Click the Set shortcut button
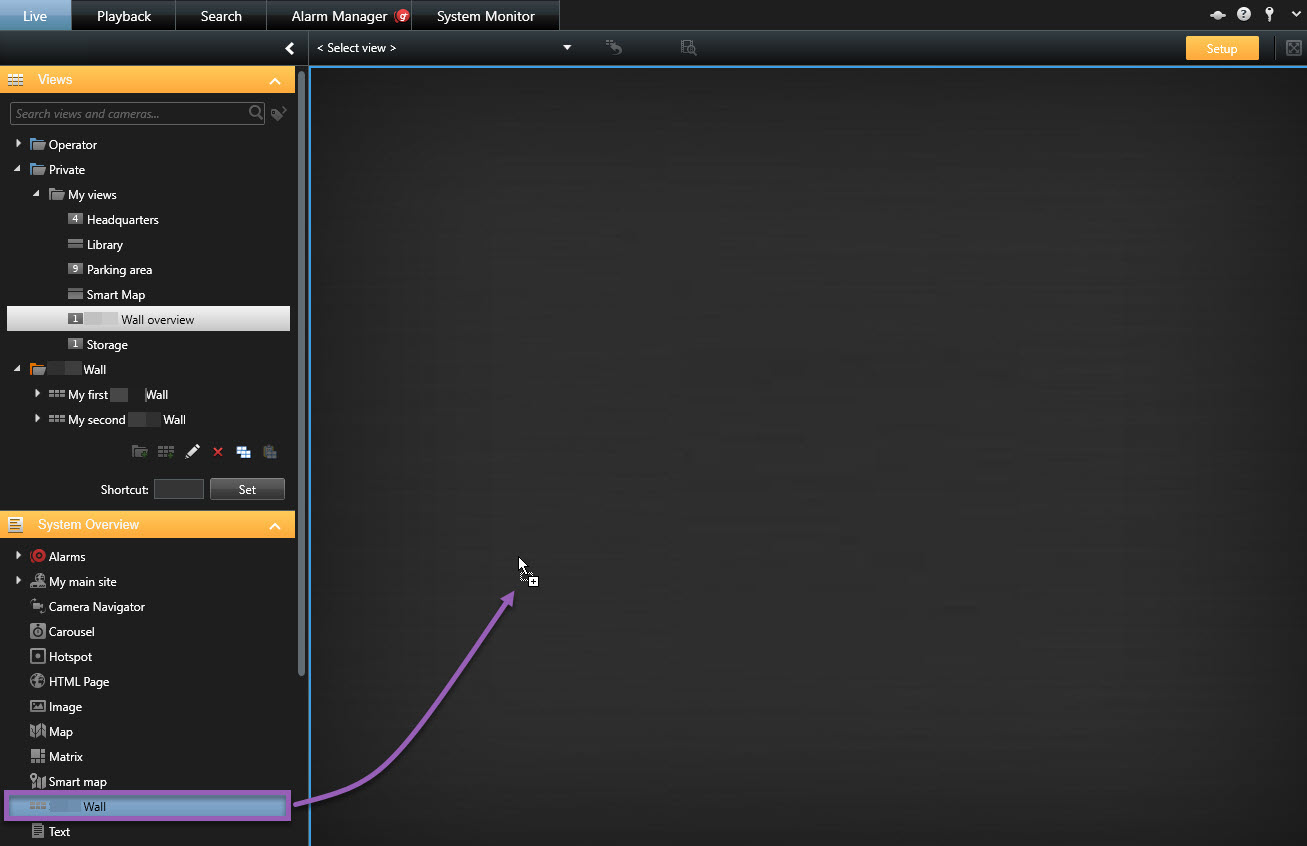Screen dimensions: 1307x846 247,489
